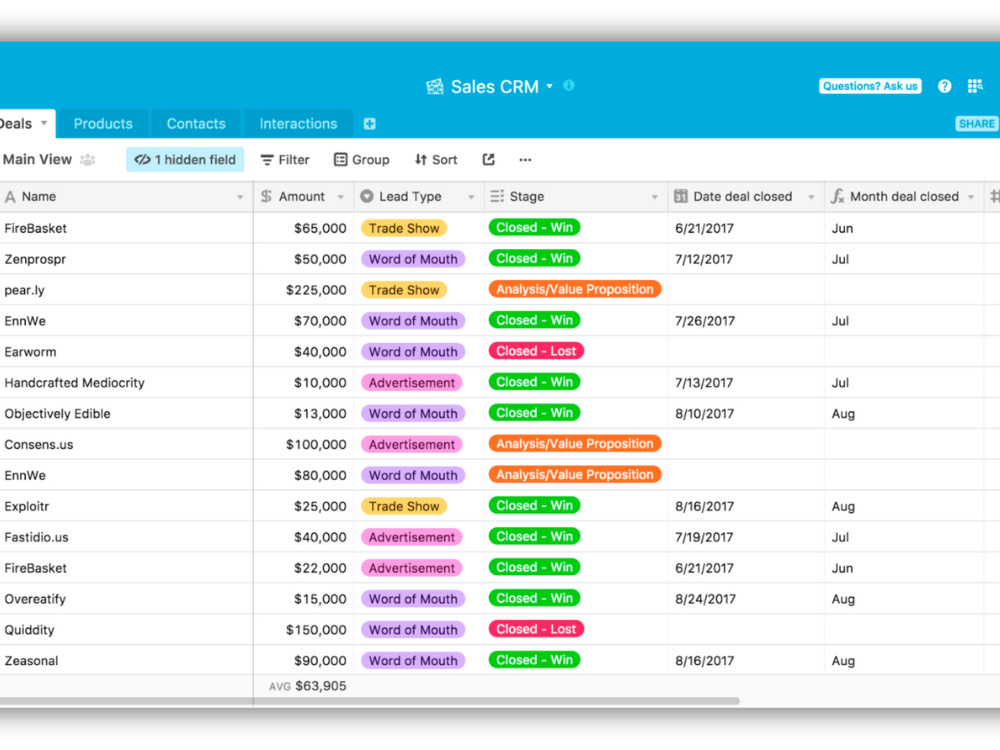Toggle the 1 hidden field button
The image size is (1000, 750).
click(185, 159)
